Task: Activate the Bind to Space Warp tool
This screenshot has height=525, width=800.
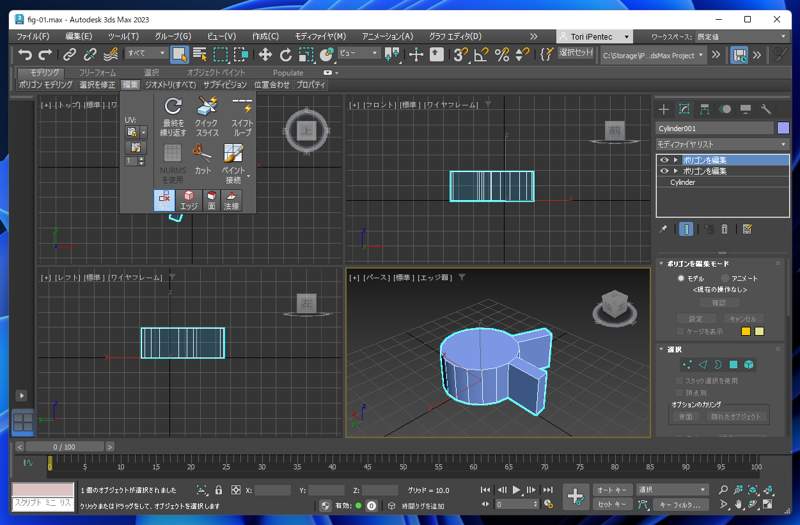Action: tap(111, 54)
